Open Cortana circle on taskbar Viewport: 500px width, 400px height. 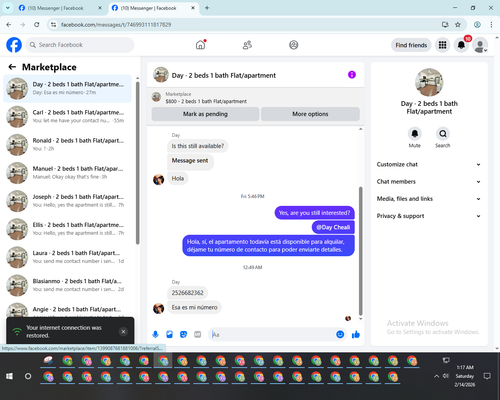tap(28, 376)
